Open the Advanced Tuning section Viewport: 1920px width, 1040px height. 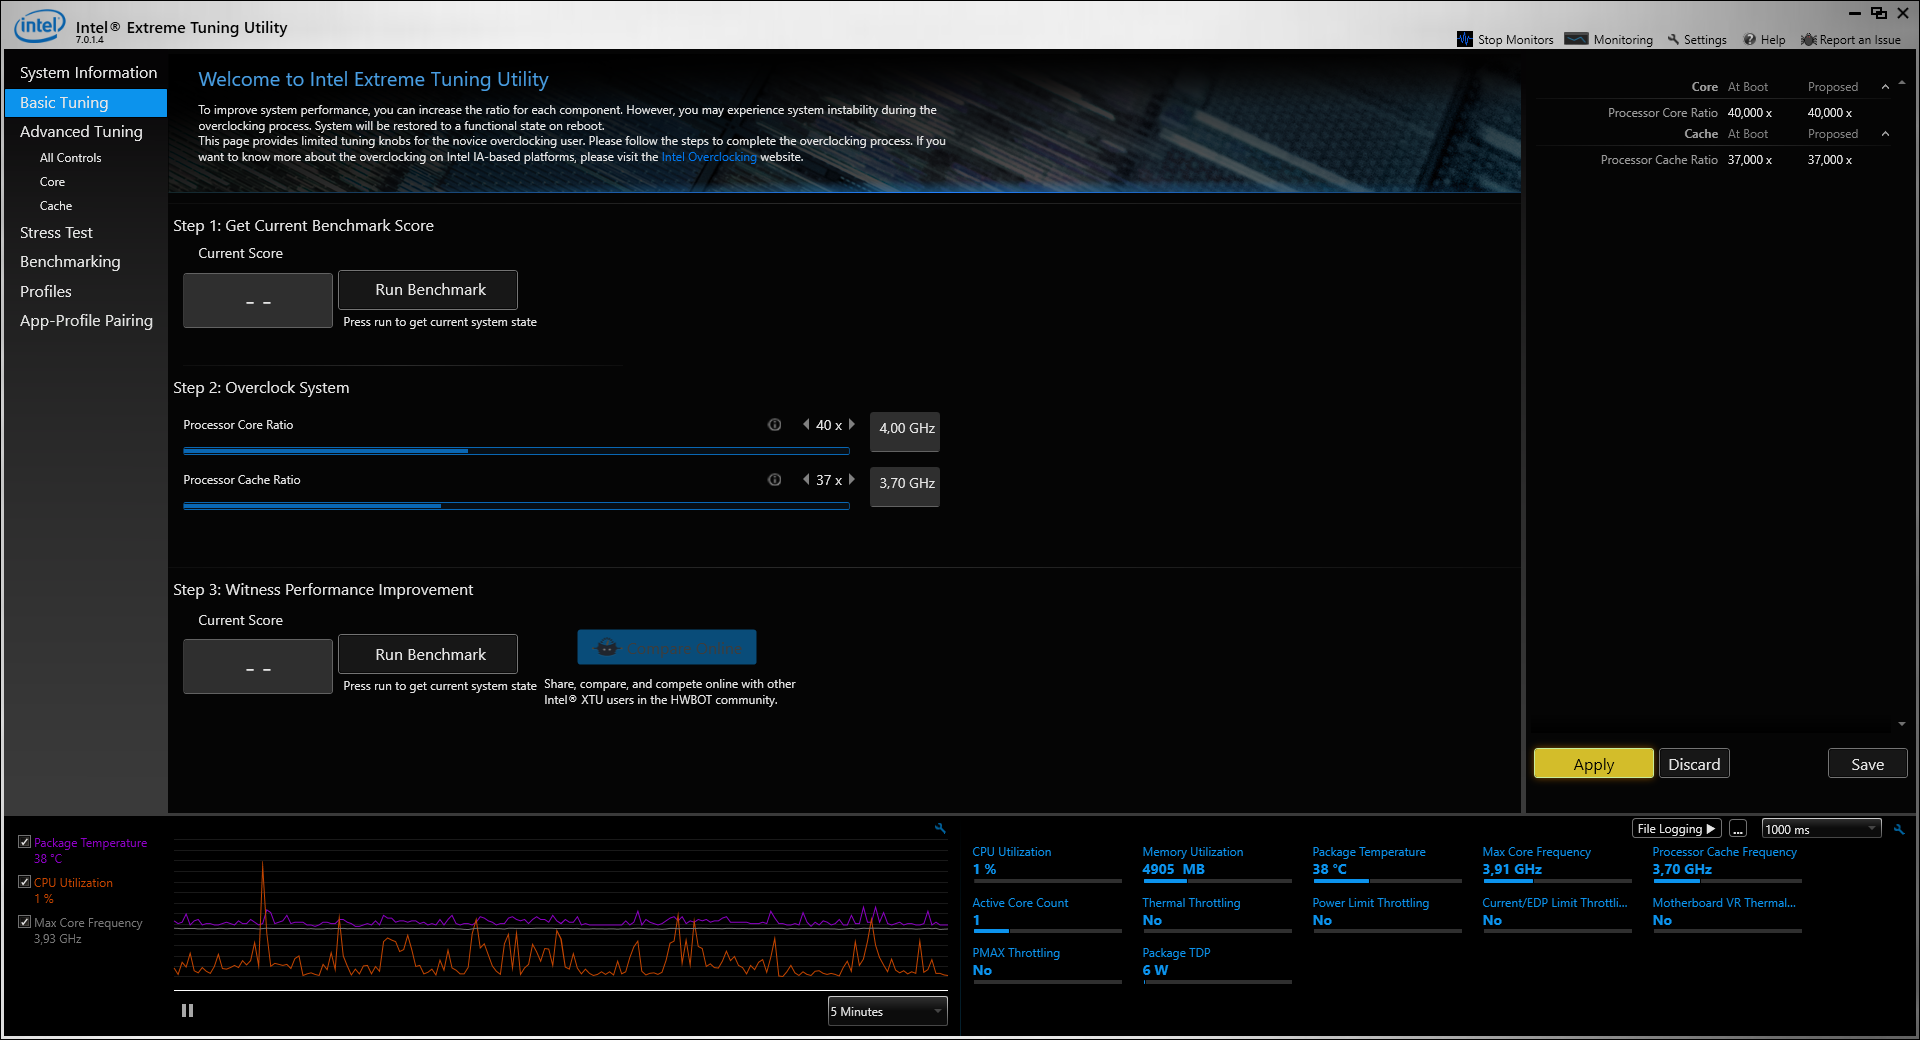81,132
